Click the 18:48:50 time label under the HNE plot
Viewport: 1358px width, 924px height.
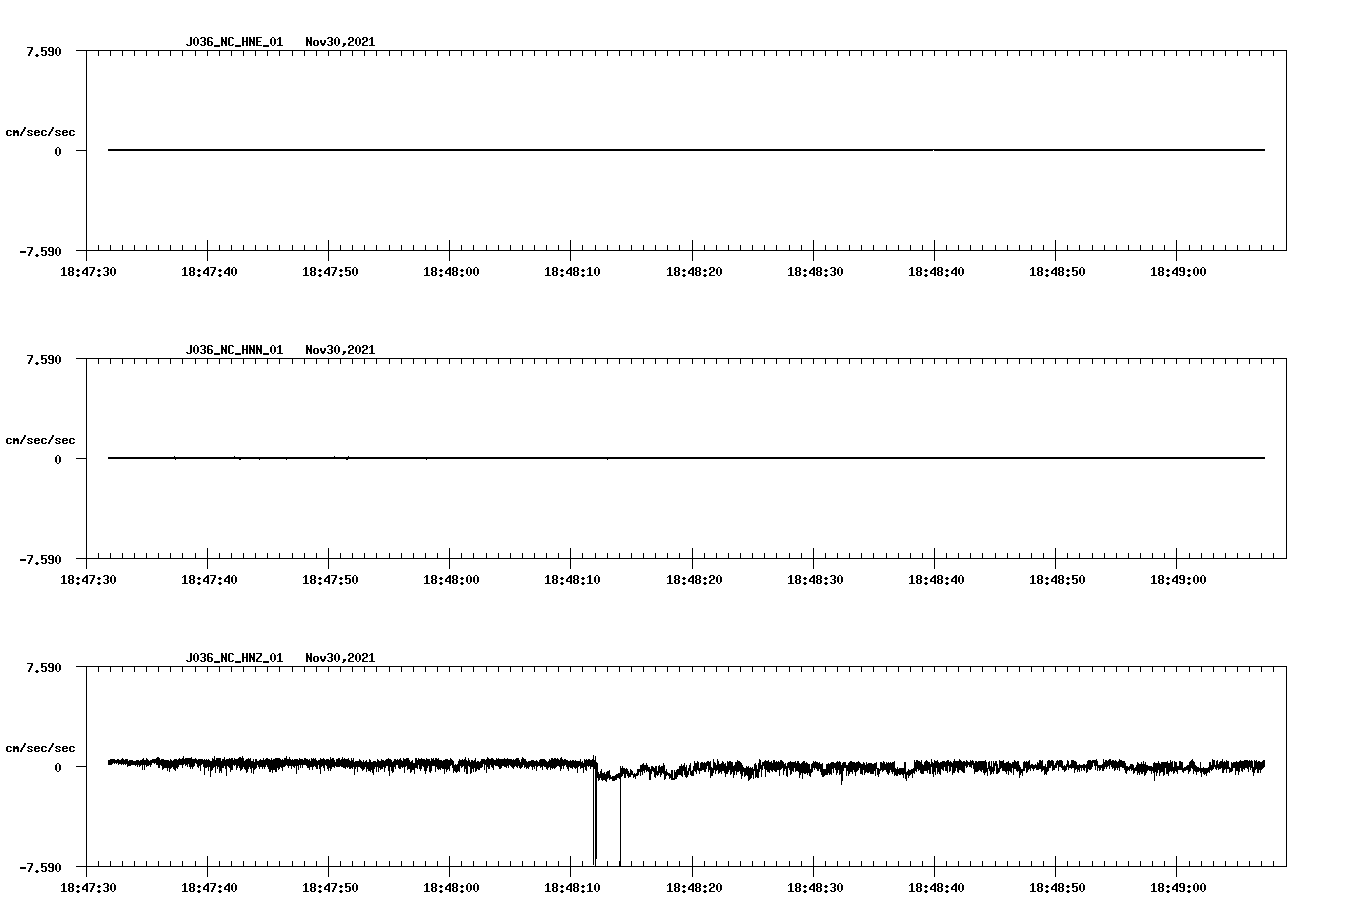[x=1056, y=271]
